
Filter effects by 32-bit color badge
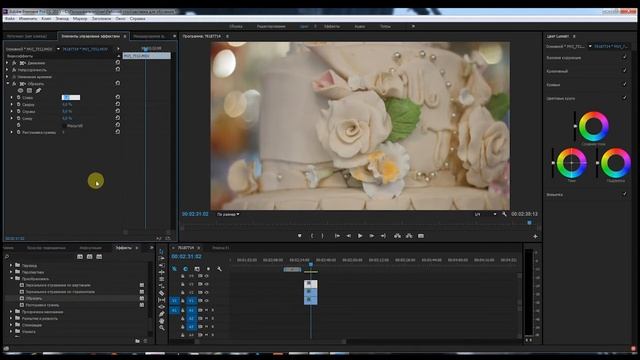pos(89,256)
